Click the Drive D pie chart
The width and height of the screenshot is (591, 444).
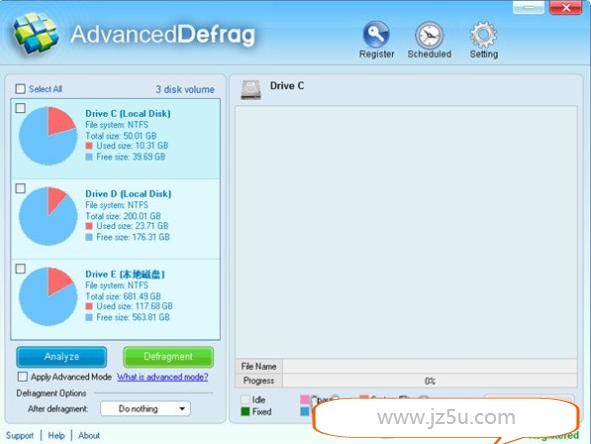[48, 216]
